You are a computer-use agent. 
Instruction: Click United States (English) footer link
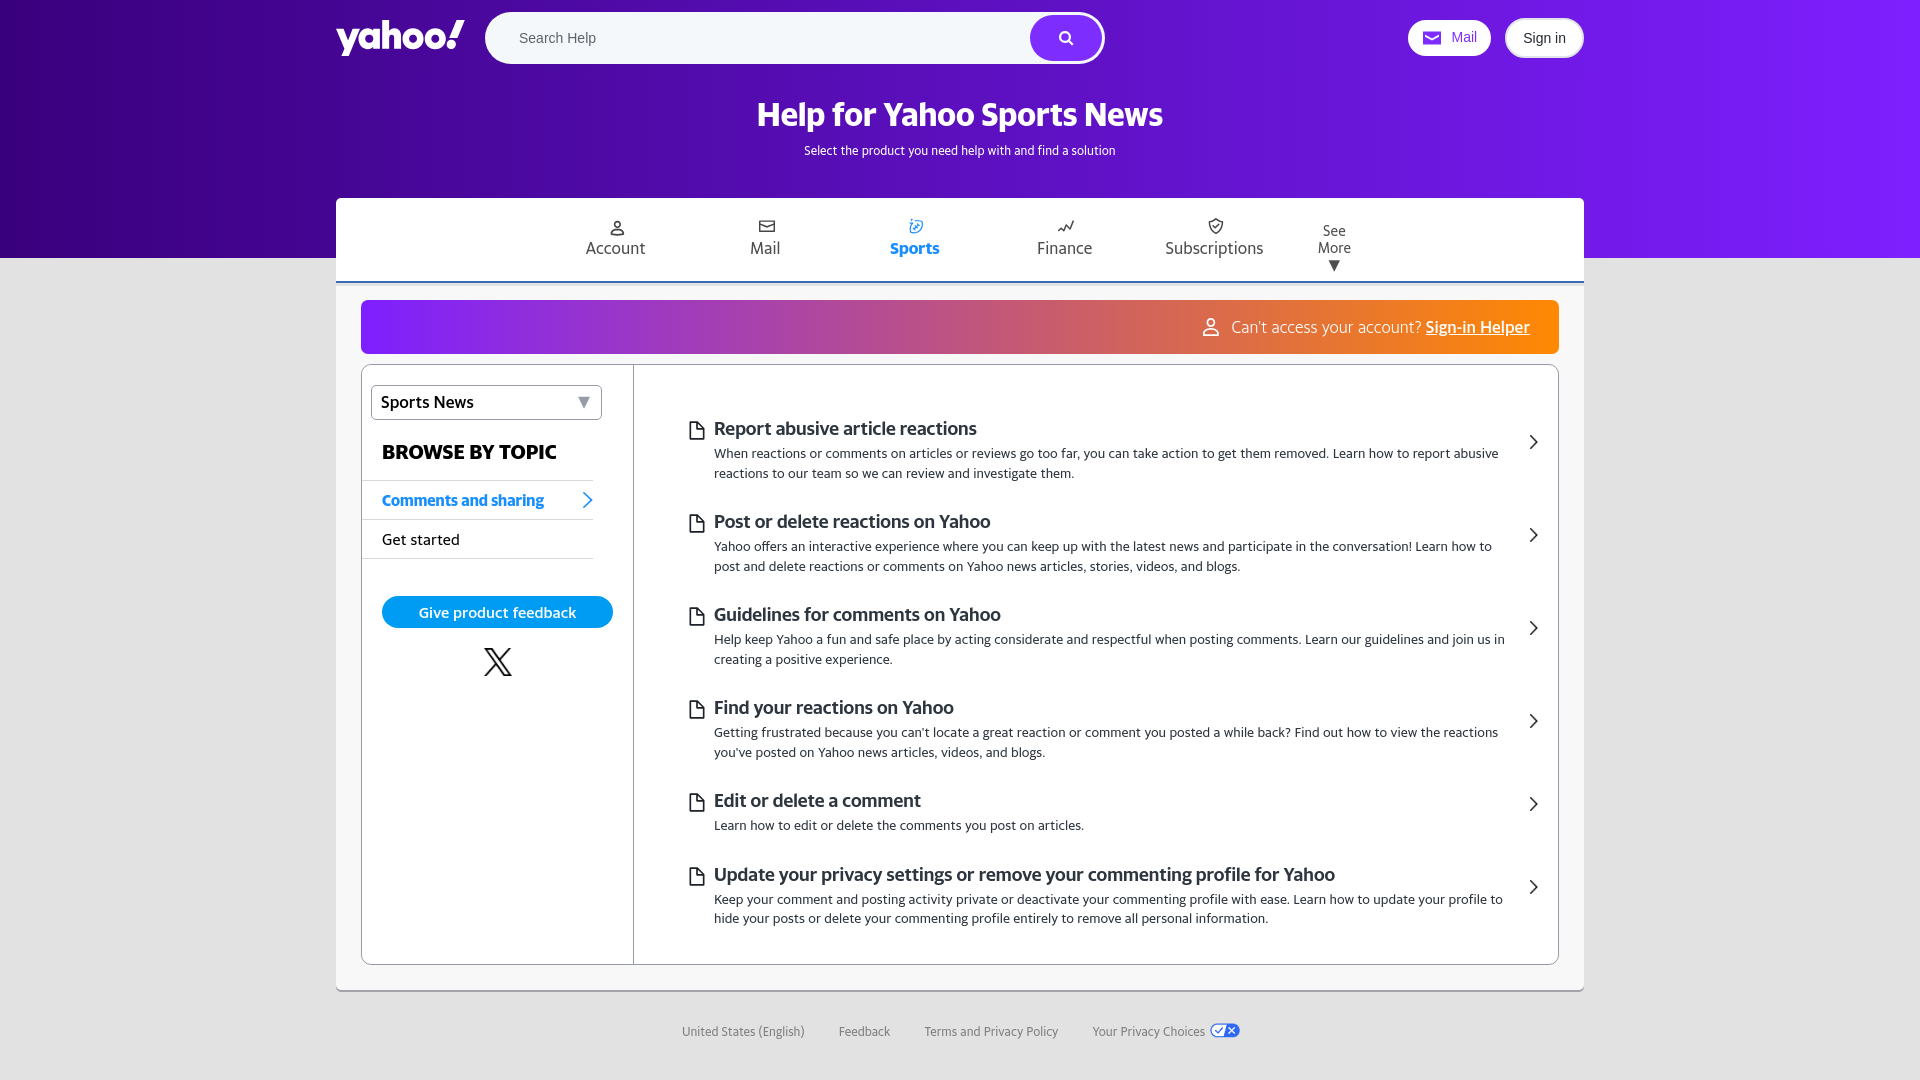pos(743,1031)
